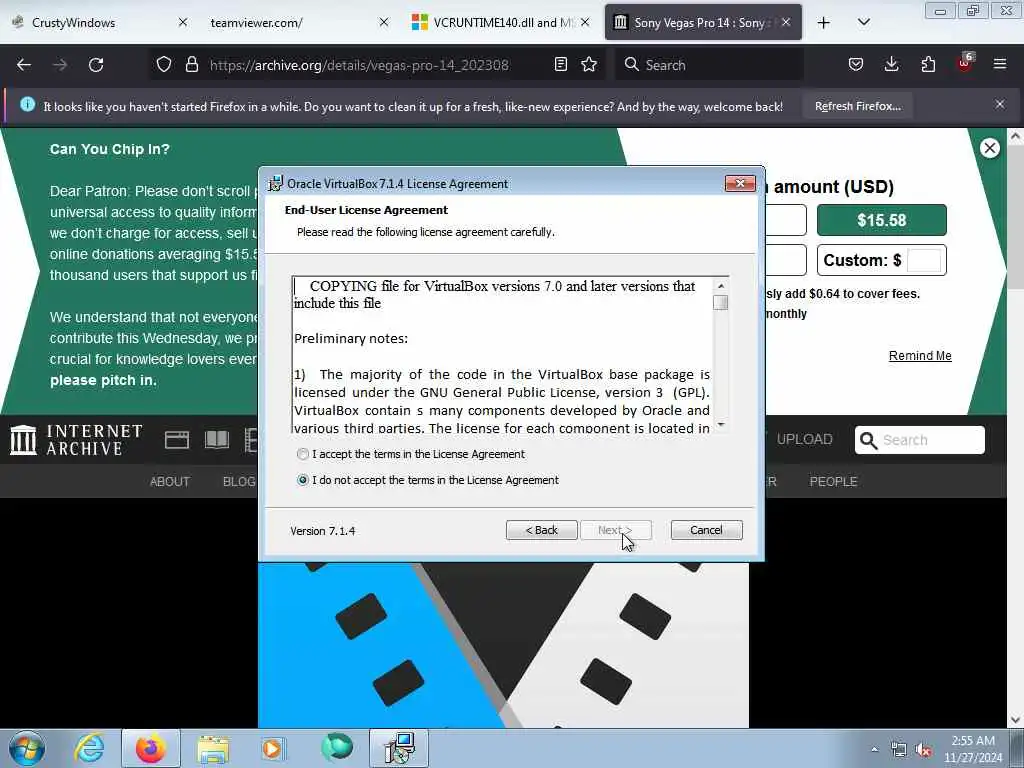The height and width of the screenshot is (768, 1024).
Task: Switch to the VCRUNTIME140.dll tab
Action: (x=503, y=23)
